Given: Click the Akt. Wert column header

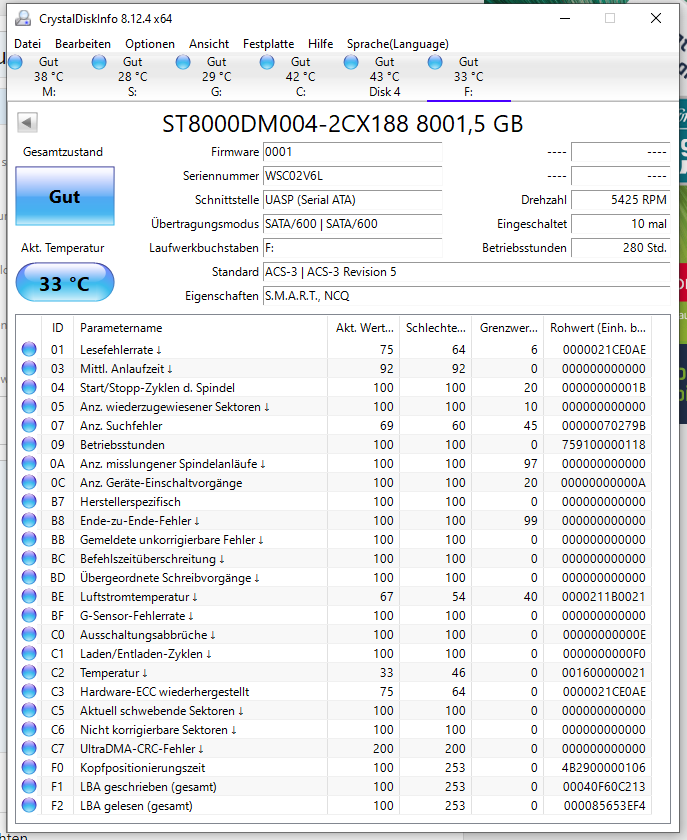Looking at the screenshot, I should (x=364, y=328).
